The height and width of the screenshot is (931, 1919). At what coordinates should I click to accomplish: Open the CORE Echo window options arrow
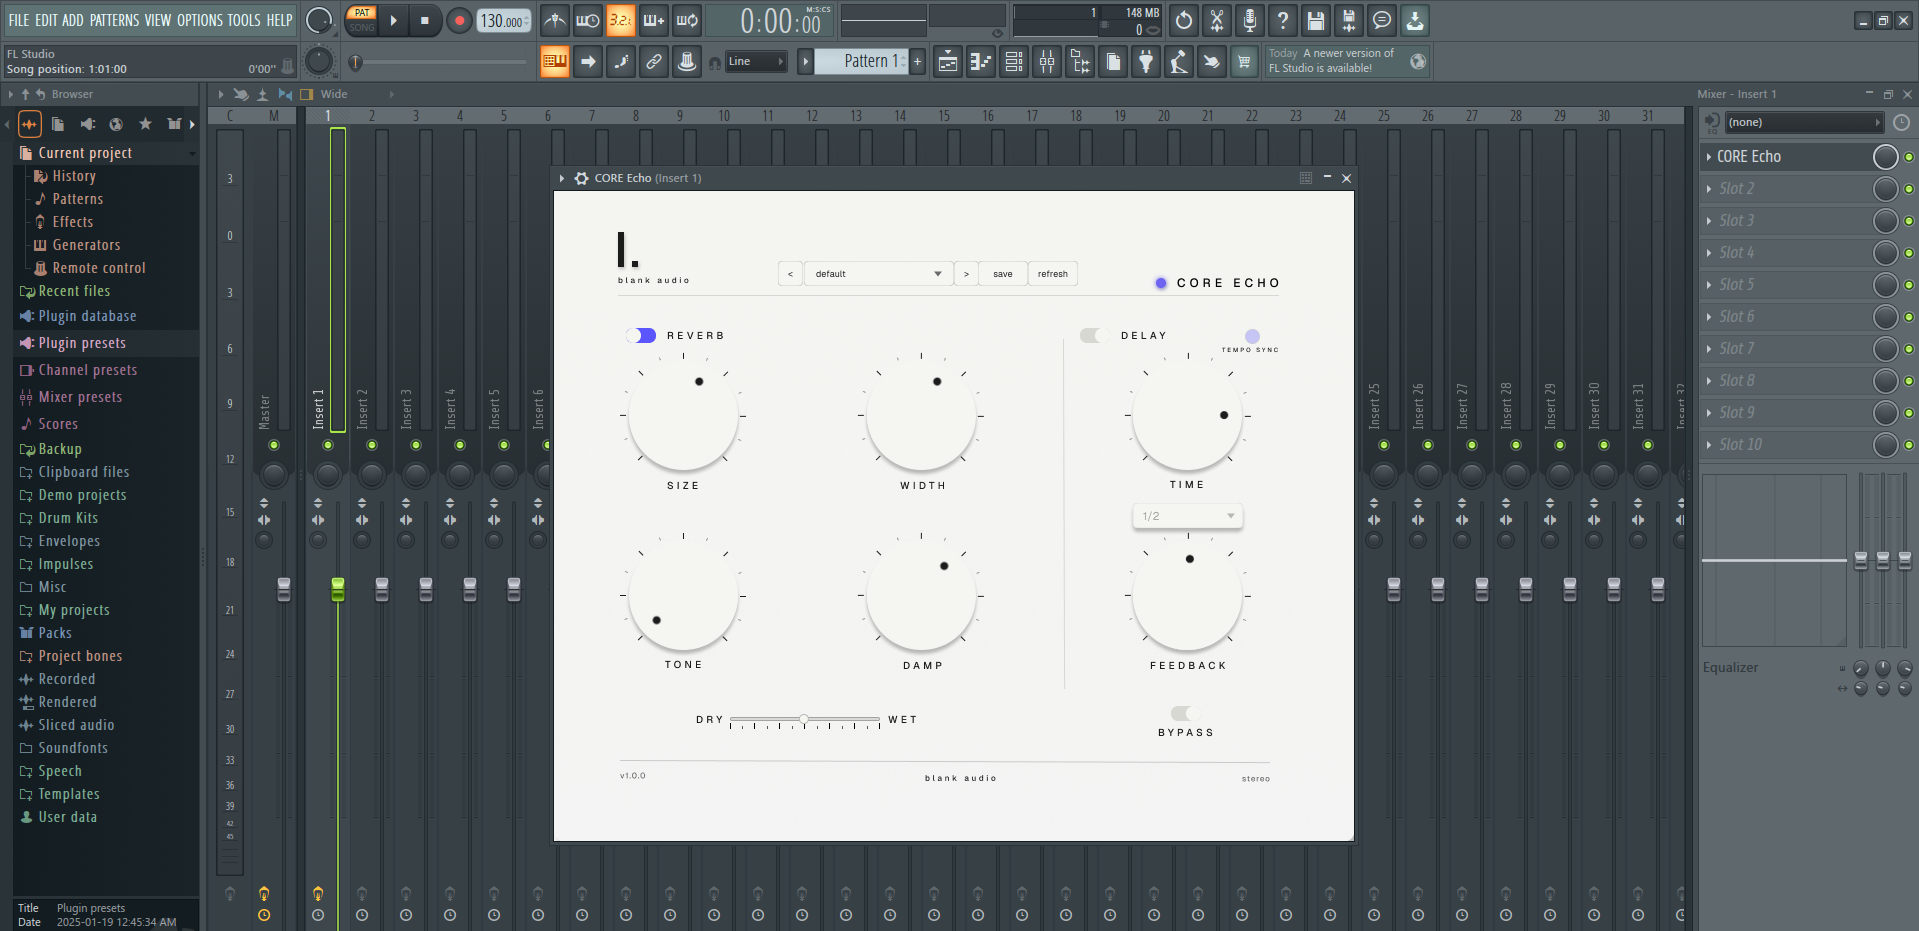562,178
